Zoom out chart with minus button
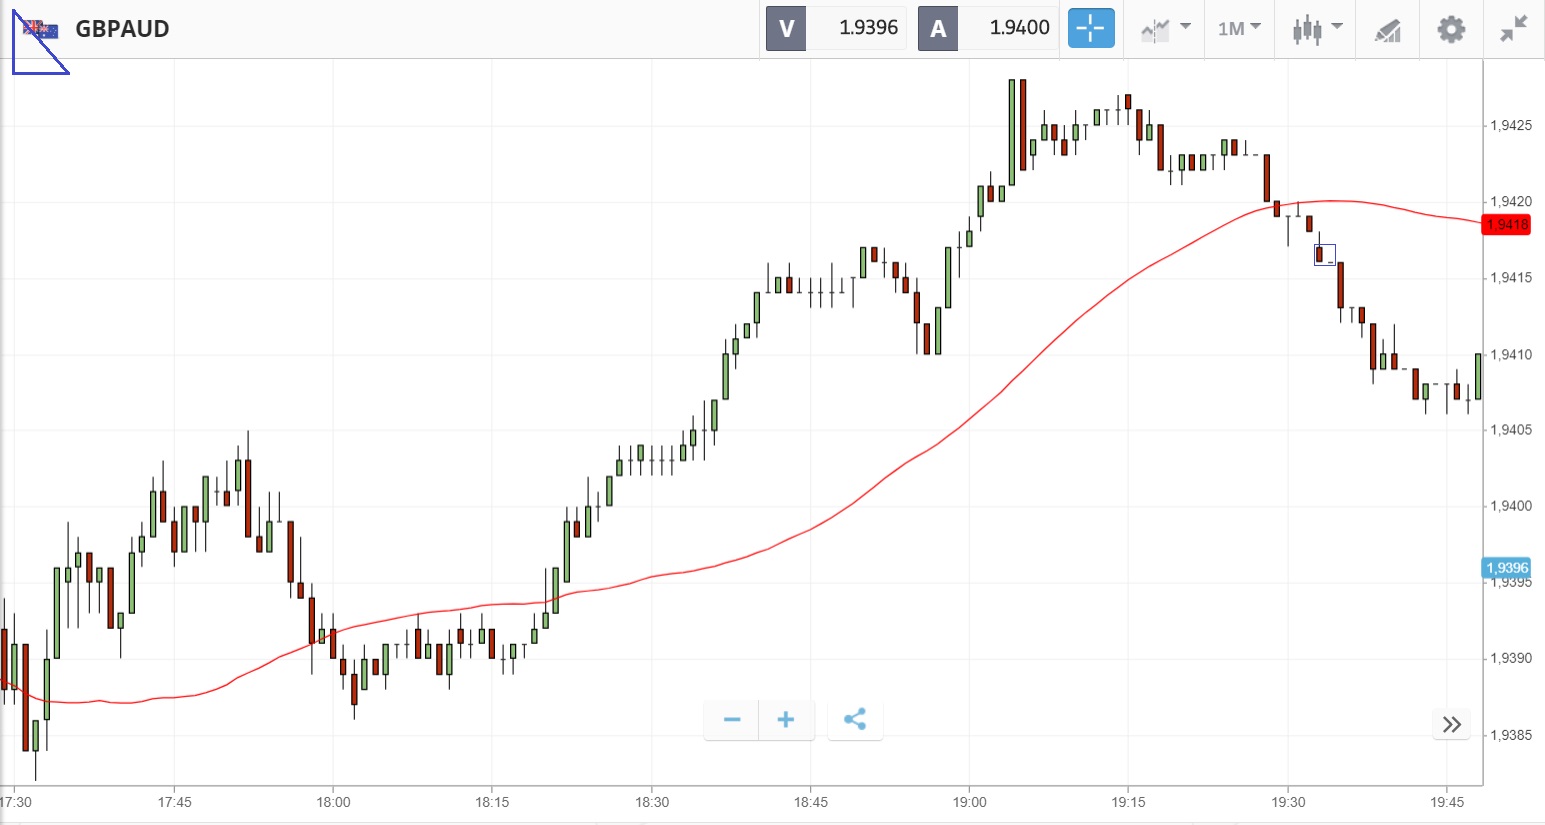 tap(732, 720)
